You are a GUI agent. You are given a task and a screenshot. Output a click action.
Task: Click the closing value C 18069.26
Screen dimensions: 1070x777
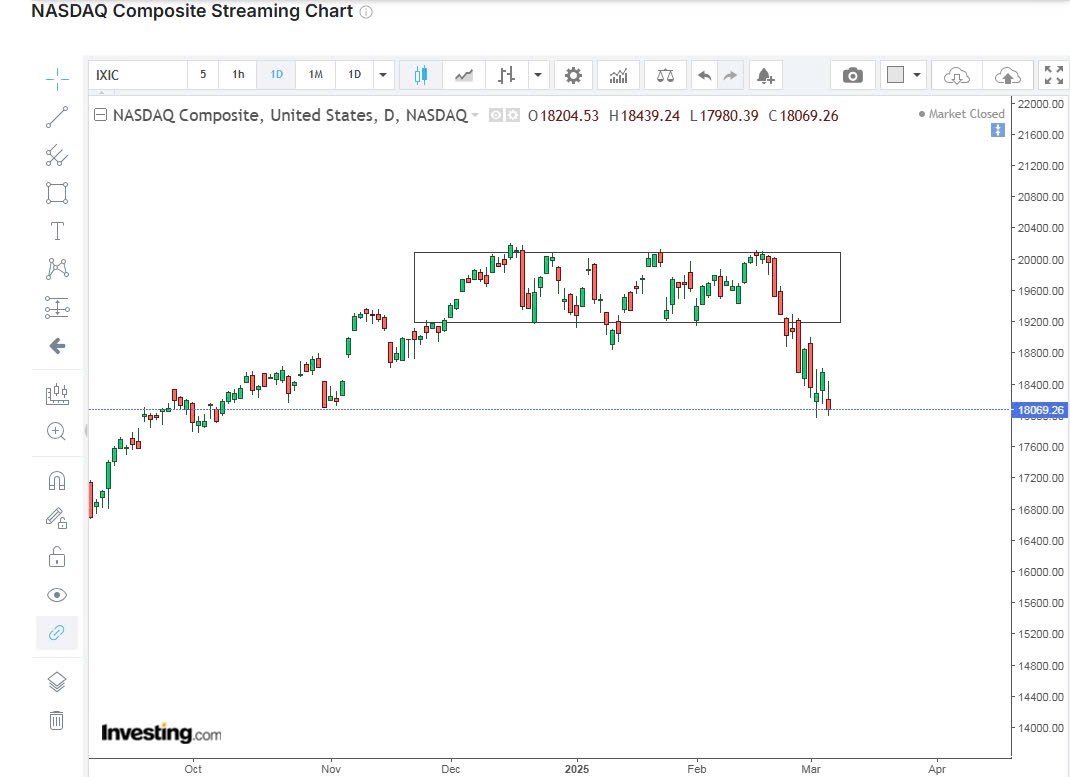click(803, 116)
